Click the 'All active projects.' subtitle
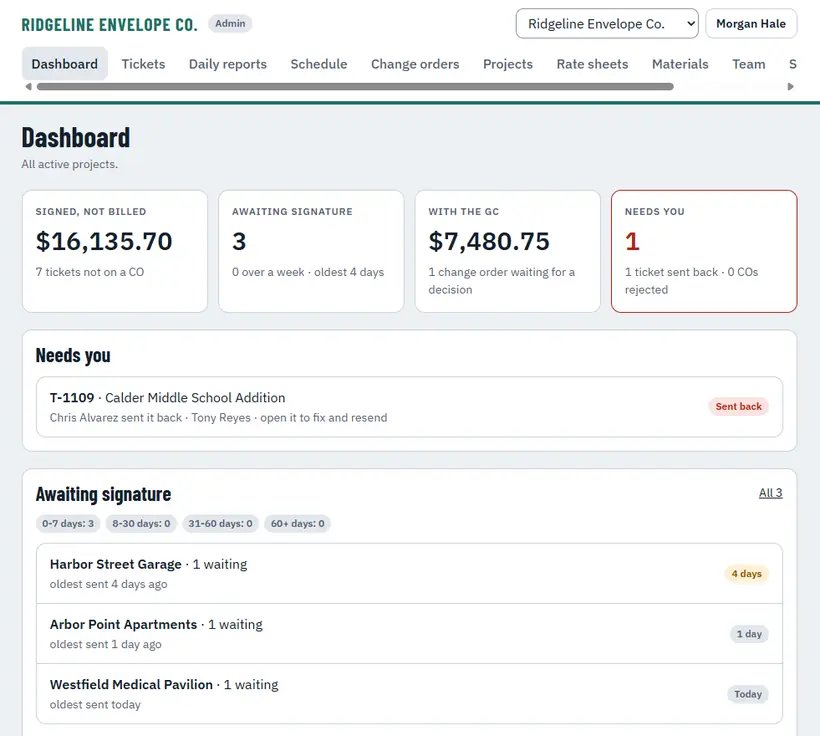Viewport: 820px width, 736px height. click(x=70, y=164)
